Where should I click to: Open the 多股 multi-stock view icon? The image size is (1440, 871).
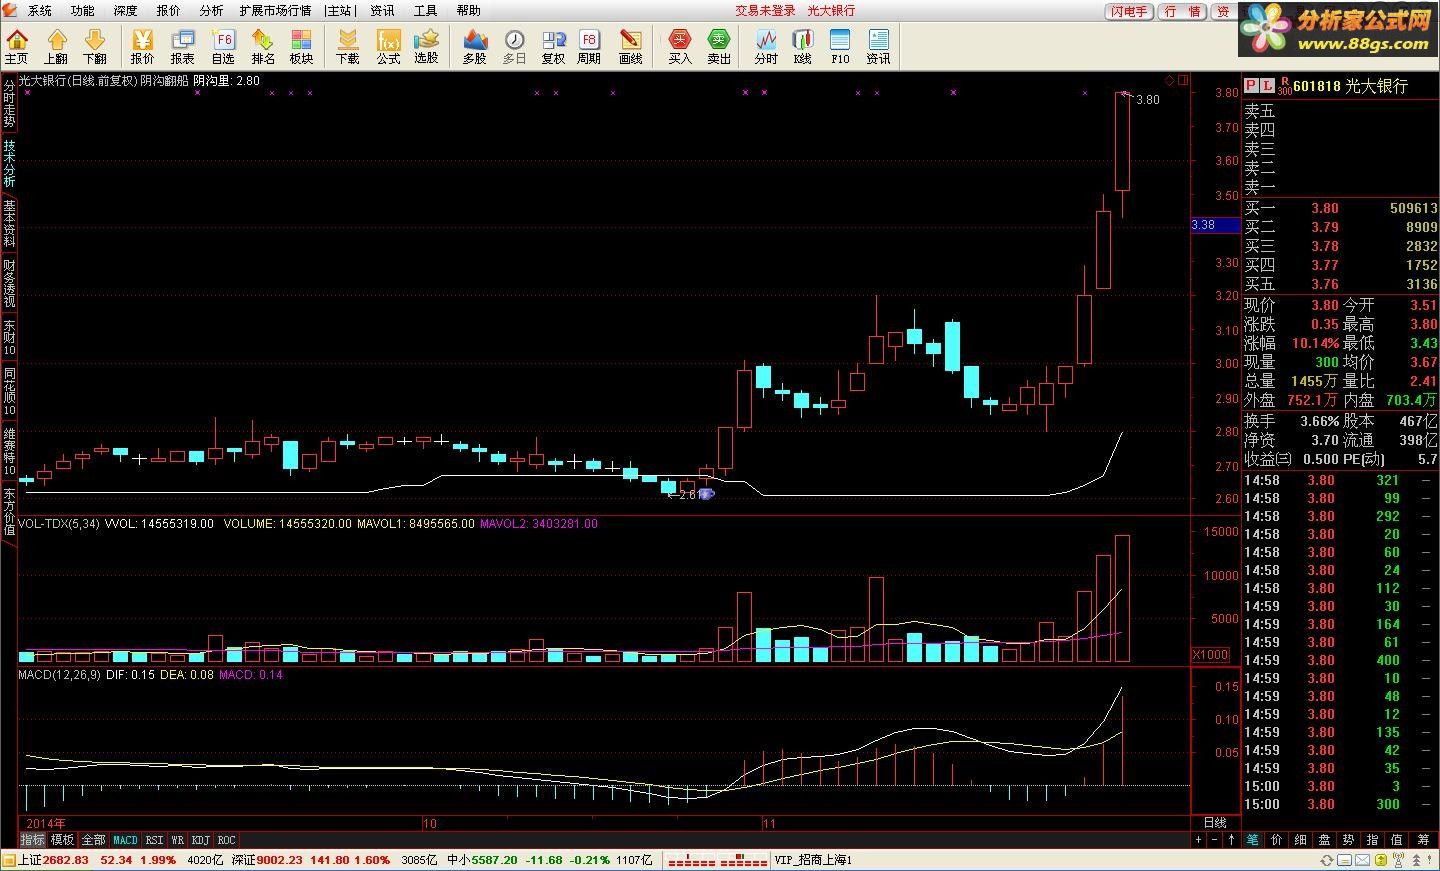click(474, 46)
